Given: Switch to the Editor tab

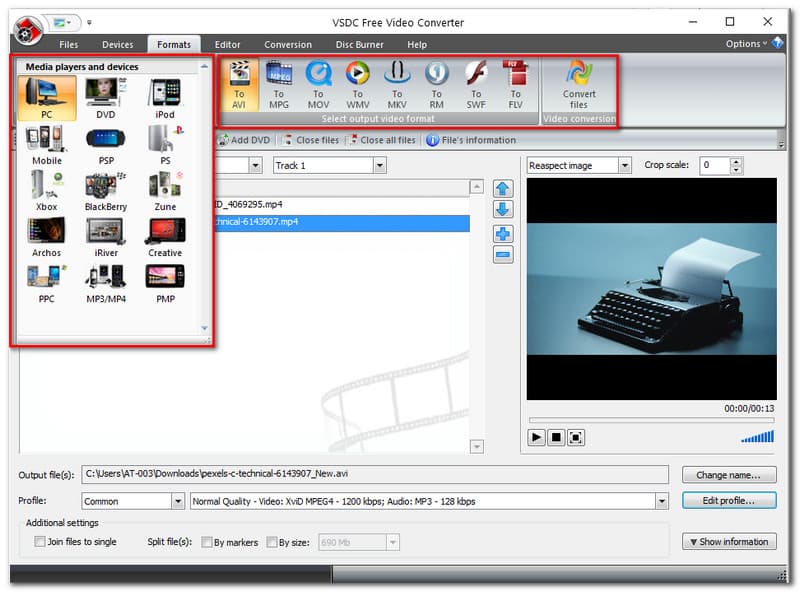Looking at the screenshot, I should (227, 44).
